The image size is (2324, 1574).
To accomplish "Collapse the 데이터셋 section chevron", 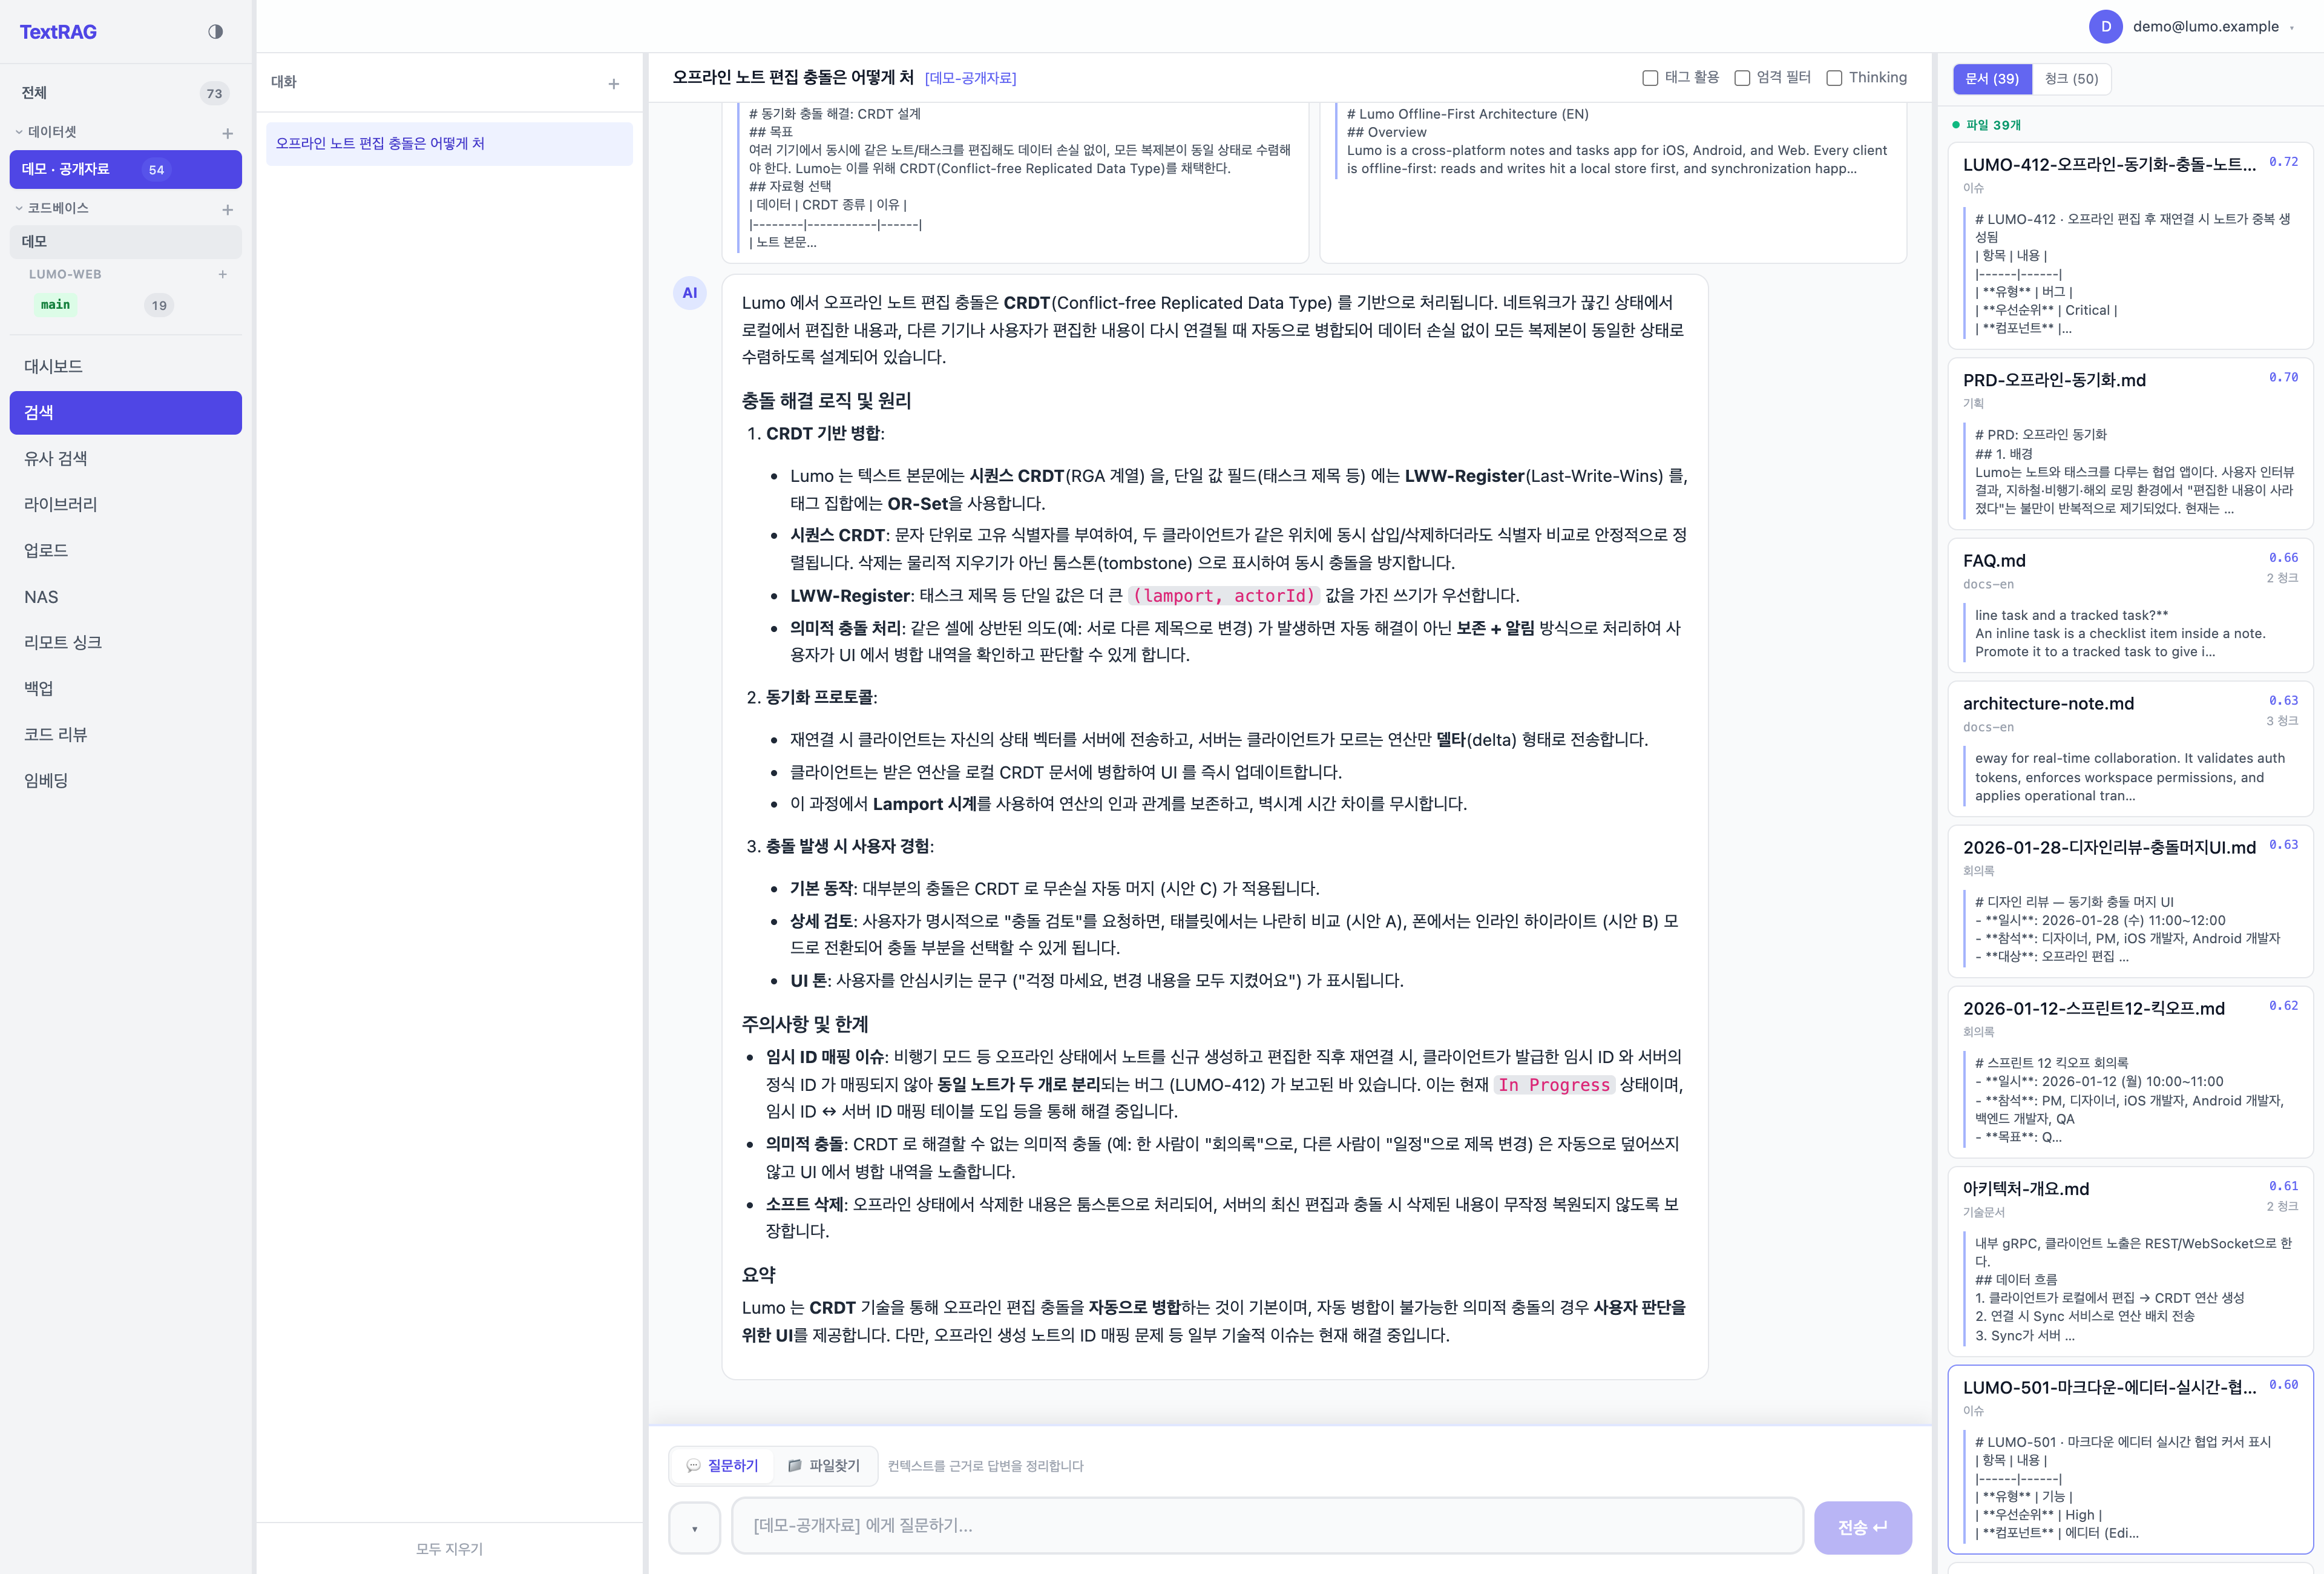I will [x=19, y=132].
